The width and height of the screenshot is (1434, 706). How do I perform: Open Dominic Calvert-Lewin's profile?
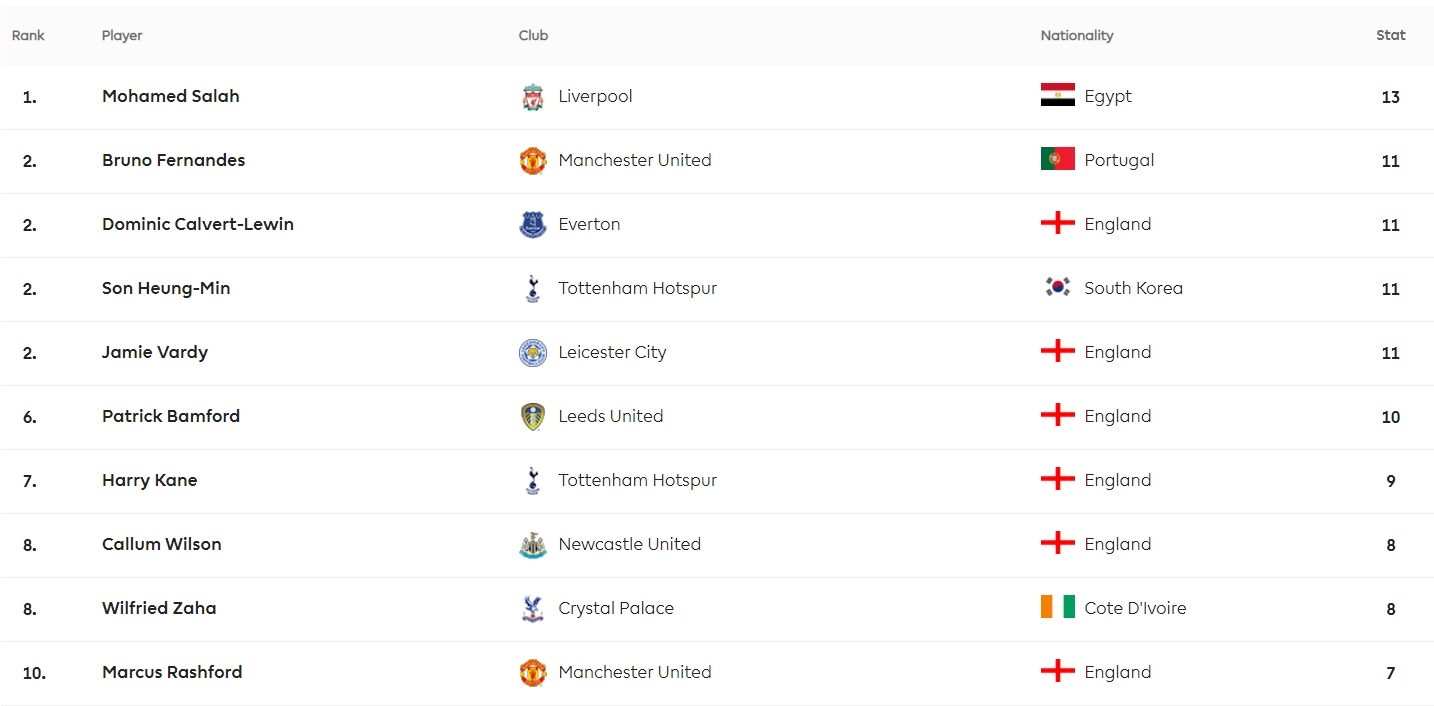coord(198,224)
